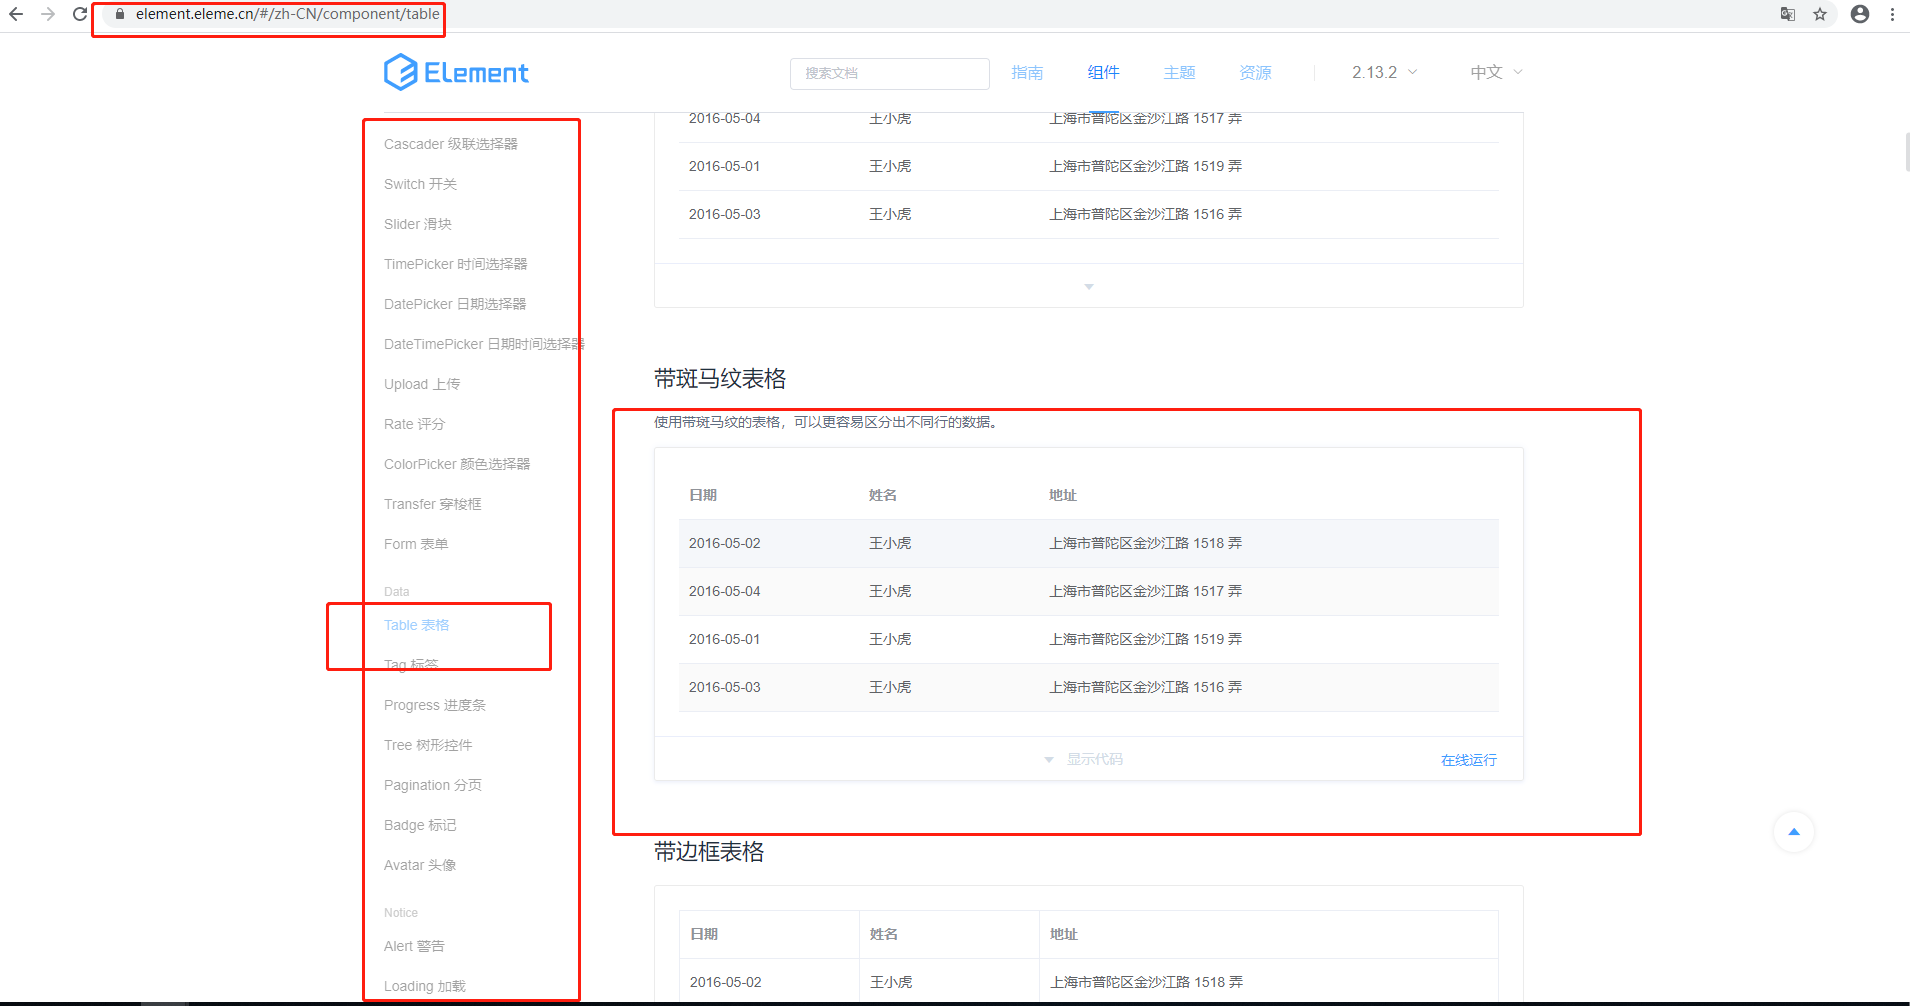Open the 组件 nav tab
This screenshot has width=1910, height=1006.
pos(1103,72)
